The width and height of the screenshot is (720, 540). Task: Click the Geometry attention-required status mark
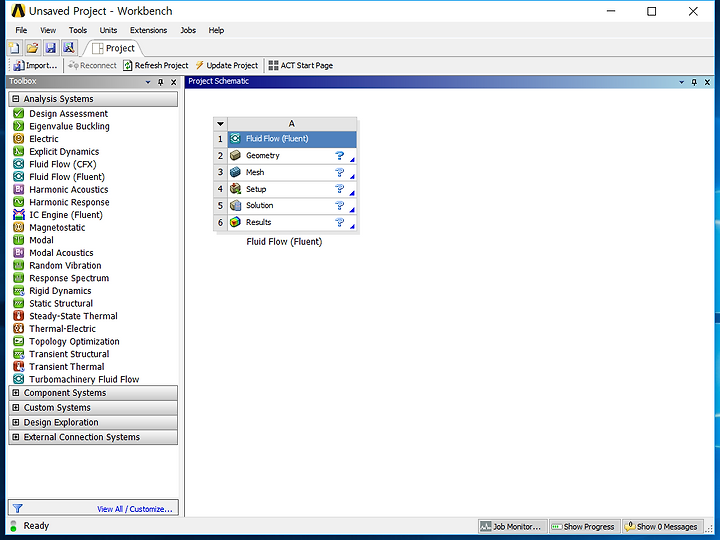pos(339,155)
